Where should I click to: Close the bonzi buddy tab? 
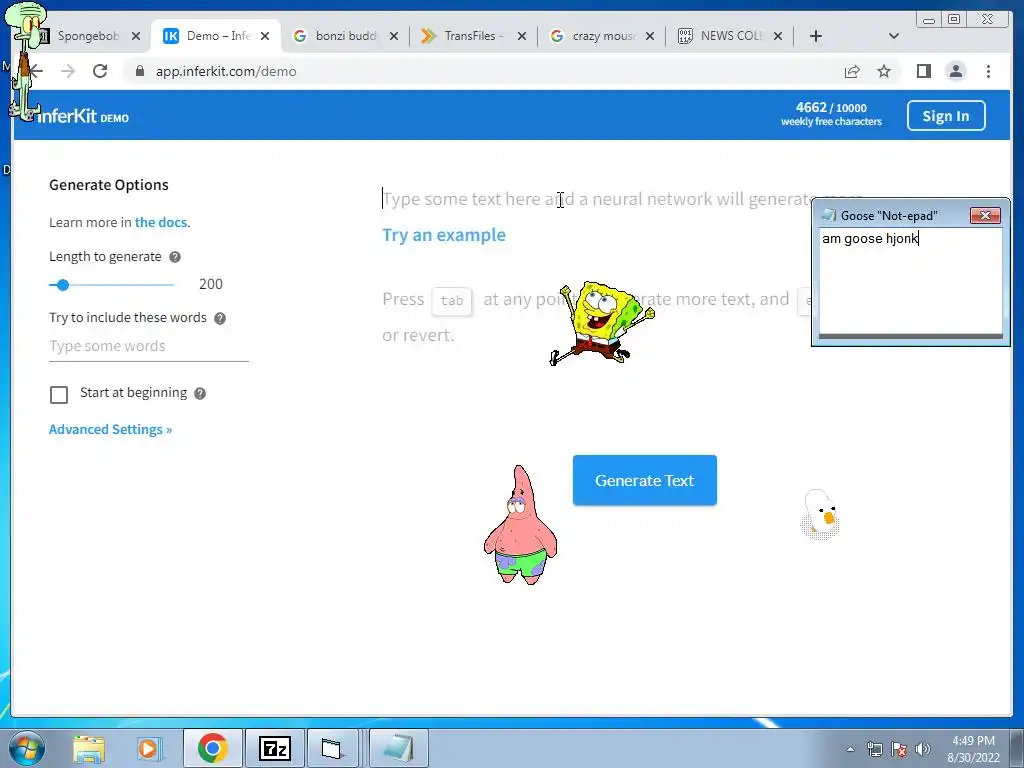coord(394,36)
